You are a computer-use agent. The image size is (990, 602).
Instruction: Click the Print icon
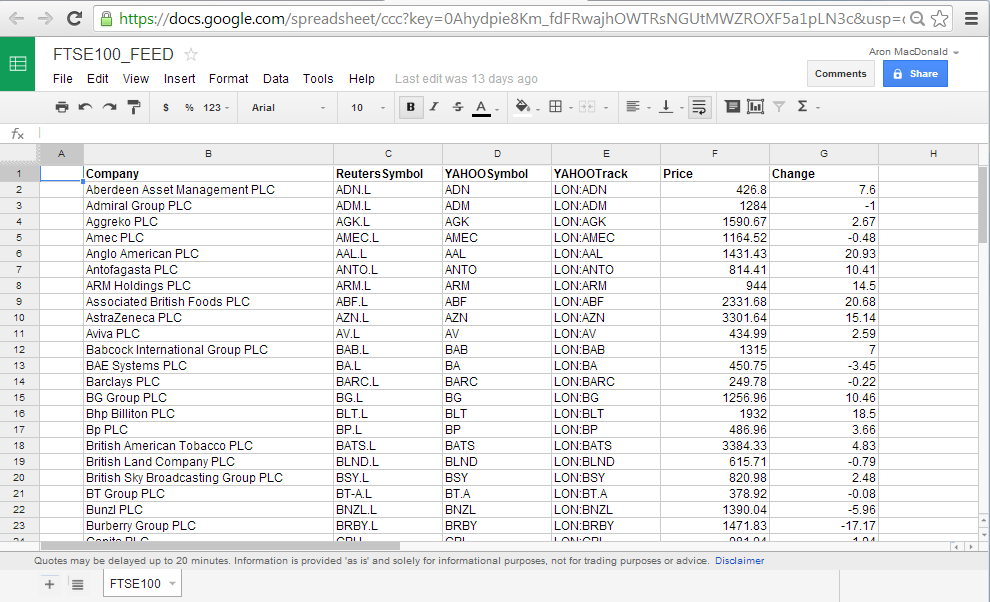[x=62, y=107]
